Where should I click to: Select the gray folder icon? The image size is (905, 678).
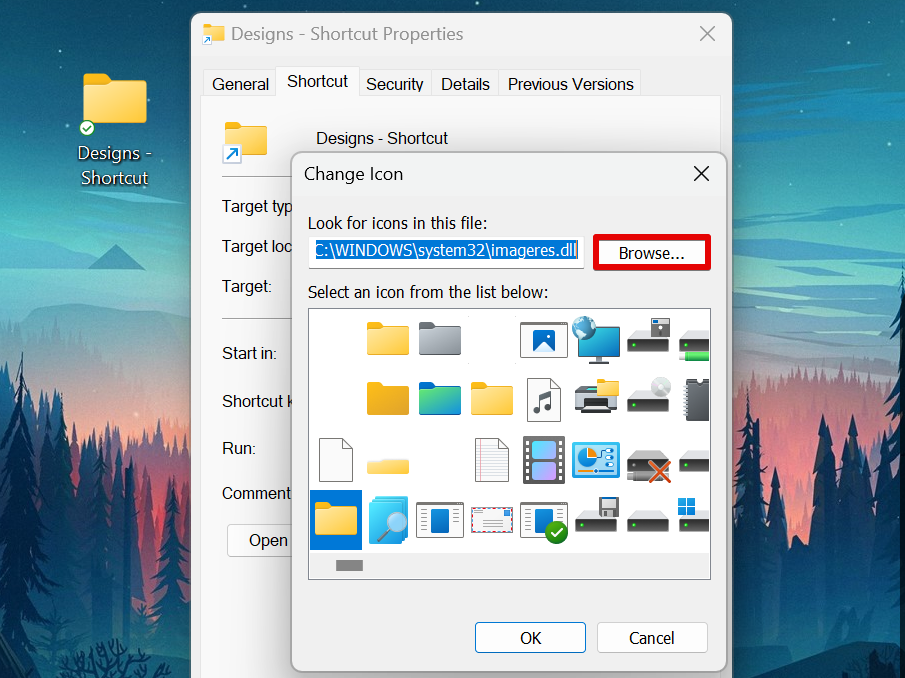click(x=440, y=339)
